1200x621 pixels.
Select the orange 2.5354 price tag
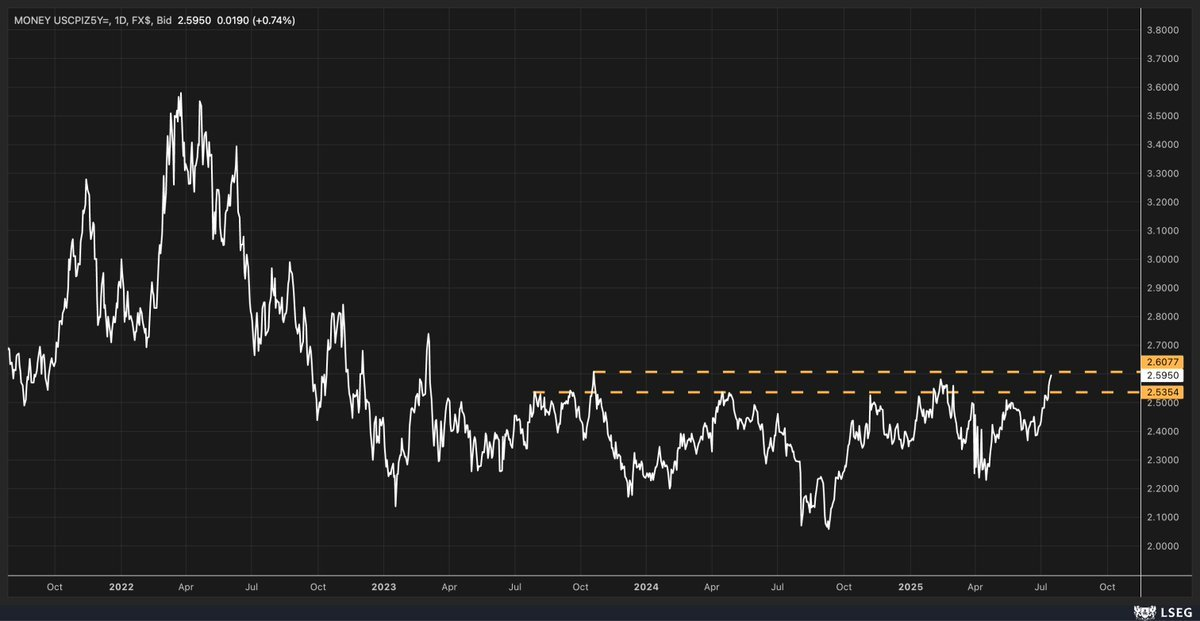tap(1159, 390)
